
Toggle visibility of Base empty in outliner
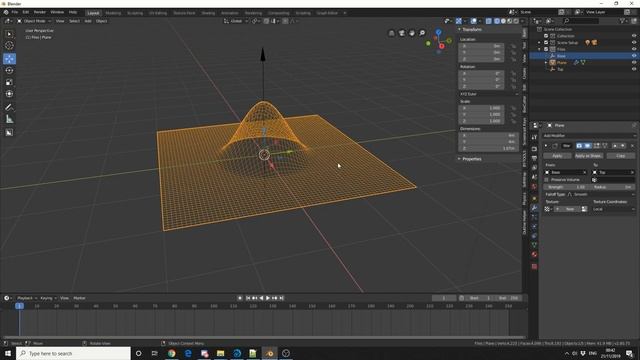(634, 56)
